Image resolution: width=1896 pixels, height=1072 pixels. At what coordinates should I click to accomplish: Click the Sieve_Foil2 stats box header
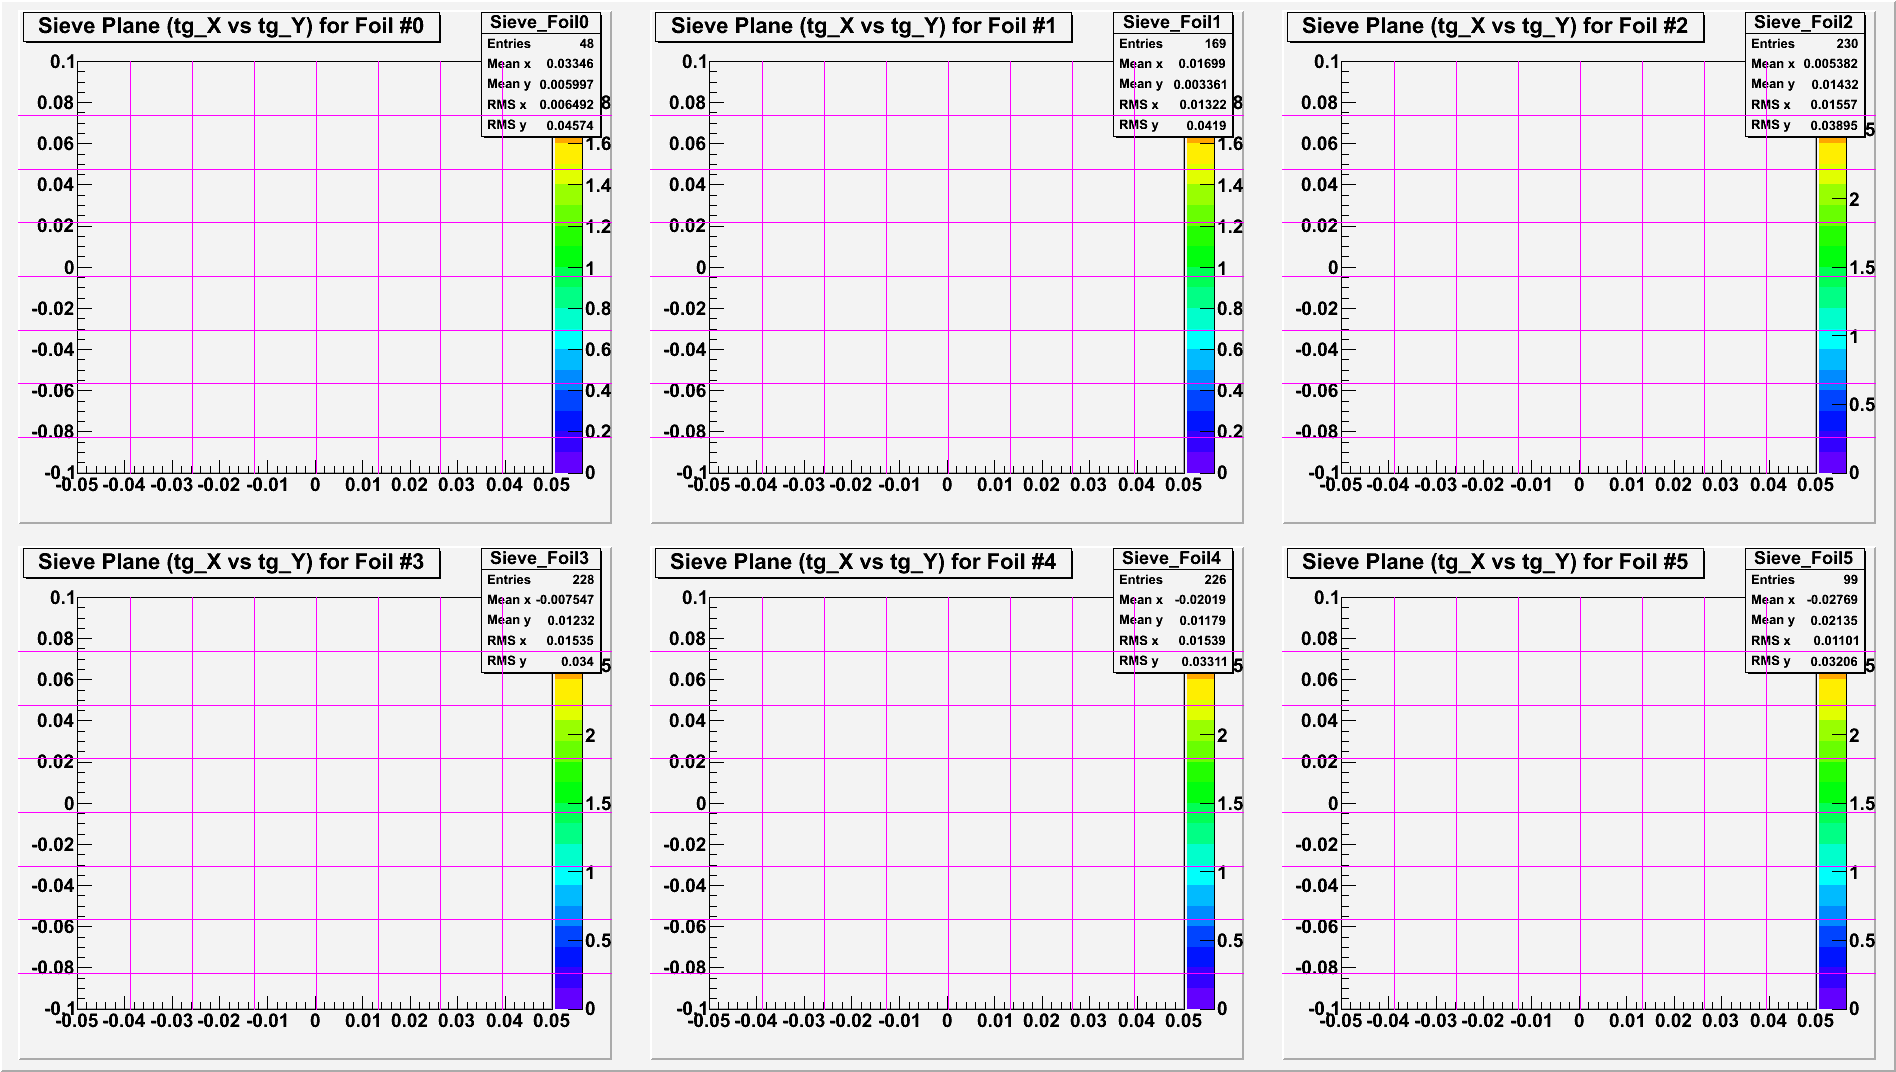pyautogui.click(x=1804, y=22)
